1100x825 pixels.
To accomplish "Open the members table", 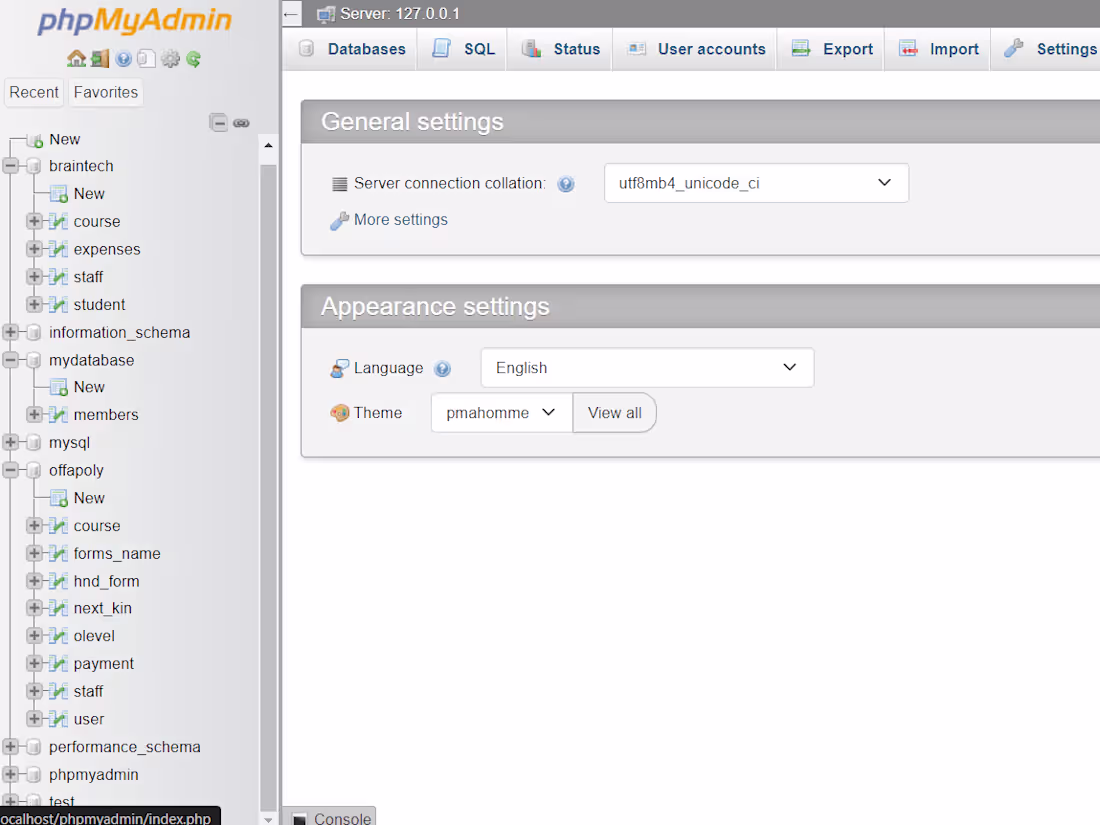I will tap(106, 415).
